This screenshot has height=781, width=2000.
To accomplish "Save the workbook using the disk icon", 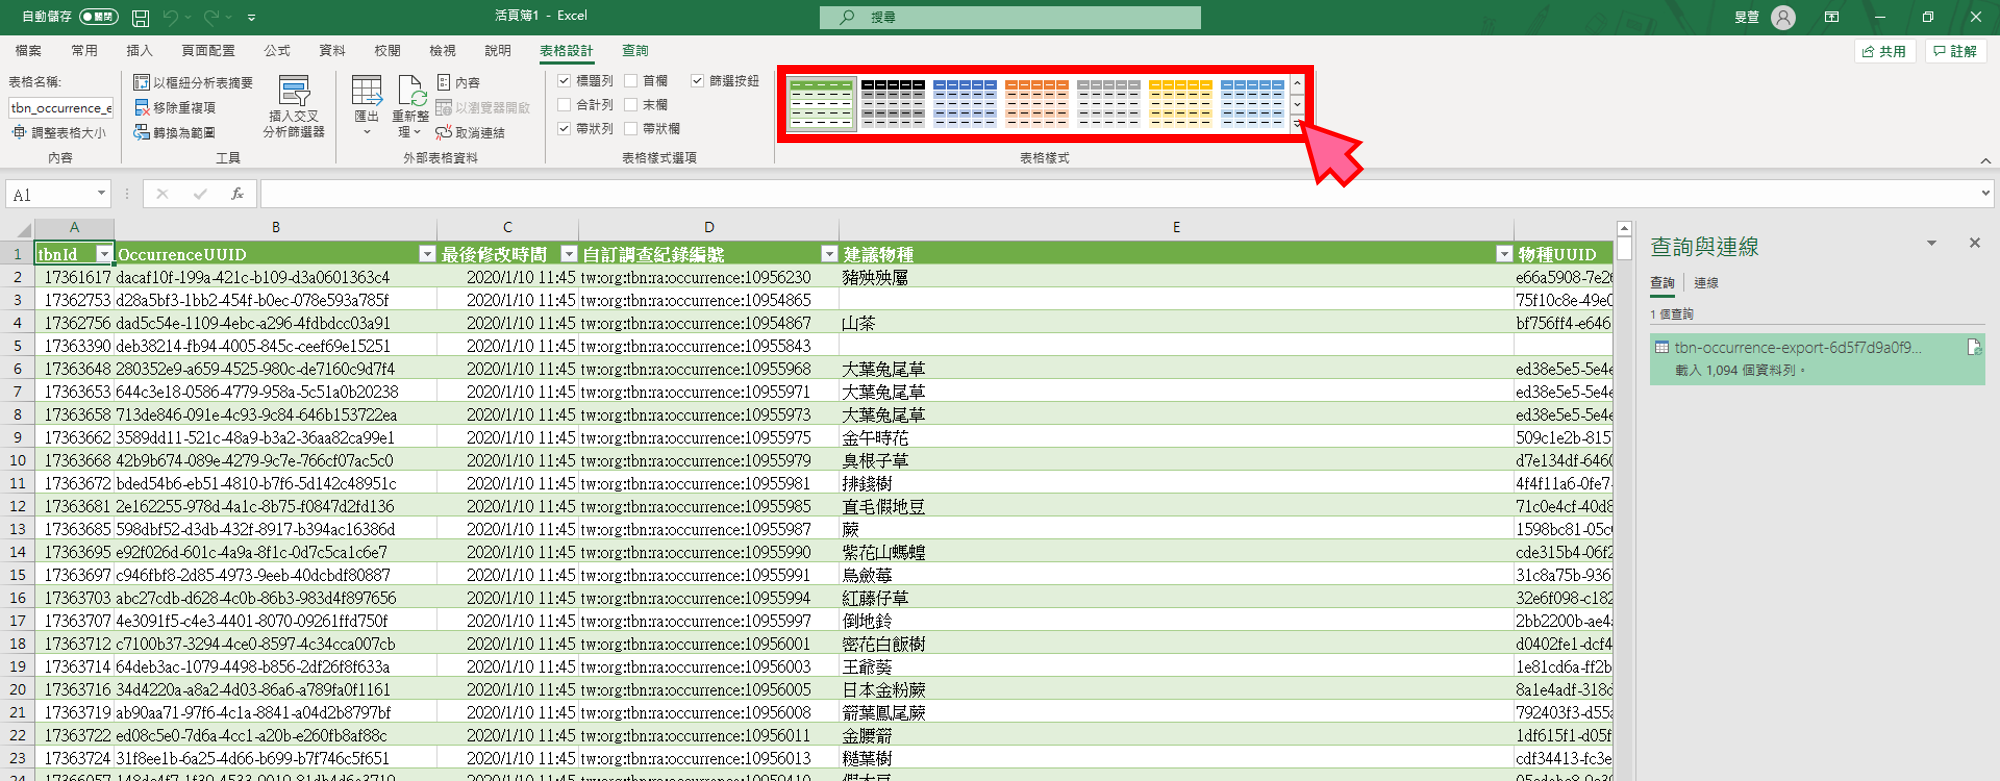I will point(141,17).
